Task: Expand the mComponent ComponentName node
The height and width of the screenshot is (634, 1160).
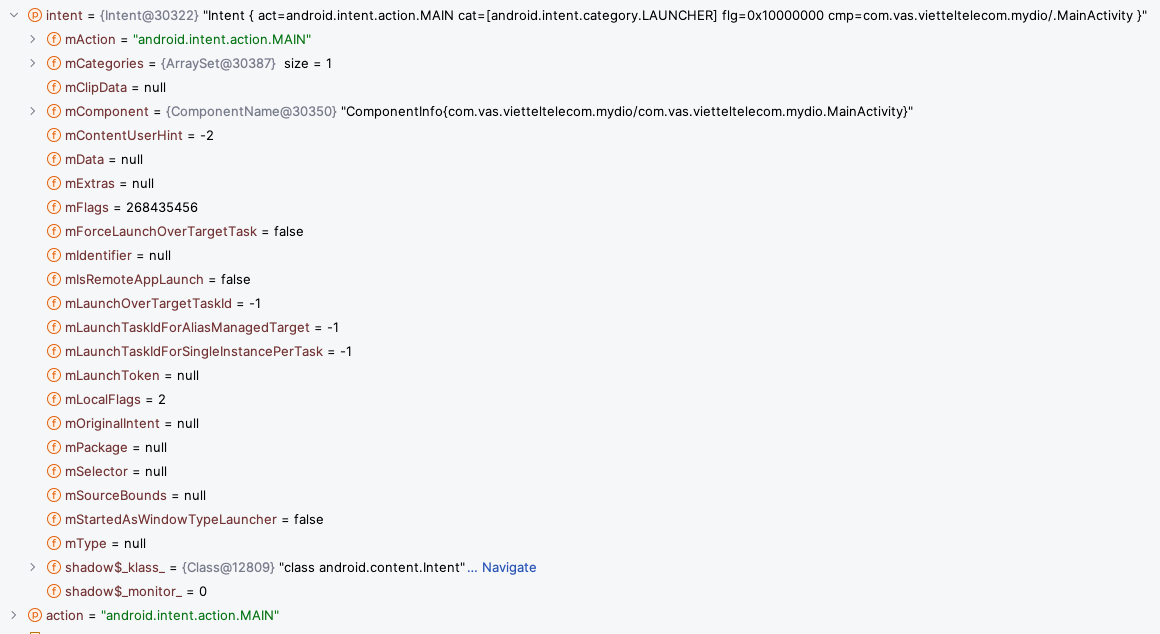Action: tap(33, 111)
